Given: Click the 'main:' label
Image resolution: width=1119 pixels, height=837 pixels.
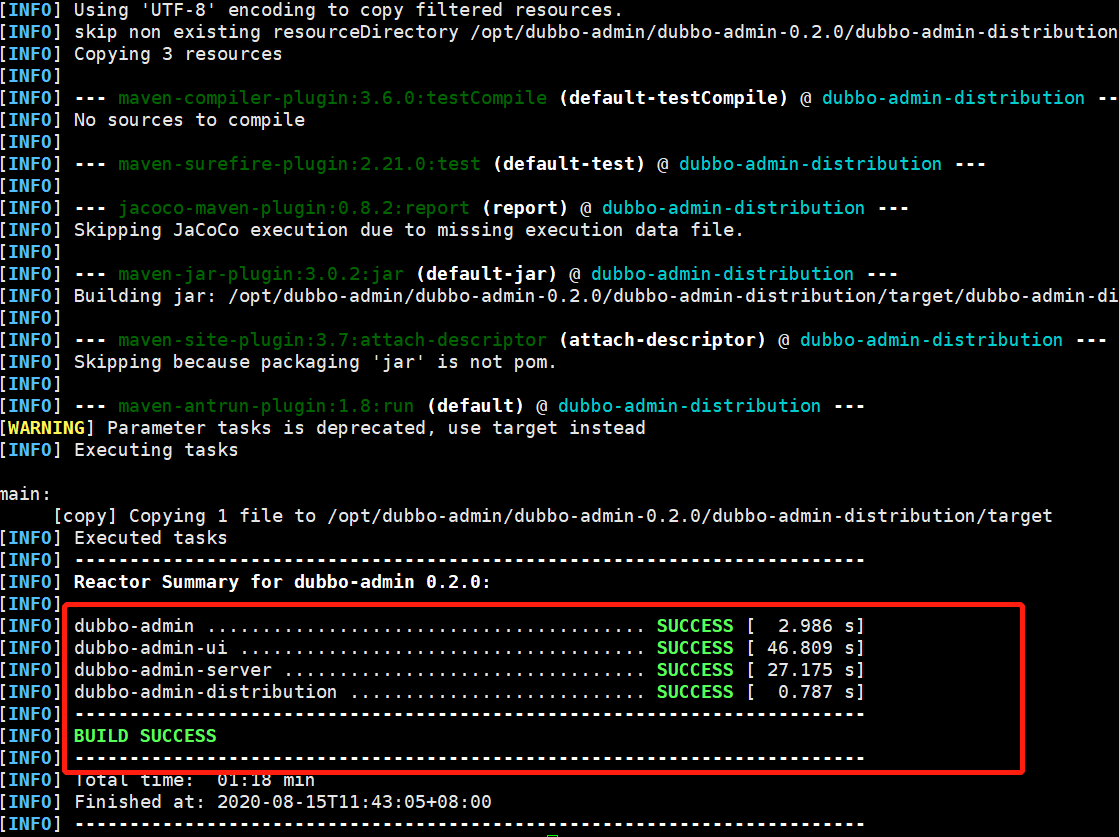Looking at the screenshot, I should (x=25, y=494).
